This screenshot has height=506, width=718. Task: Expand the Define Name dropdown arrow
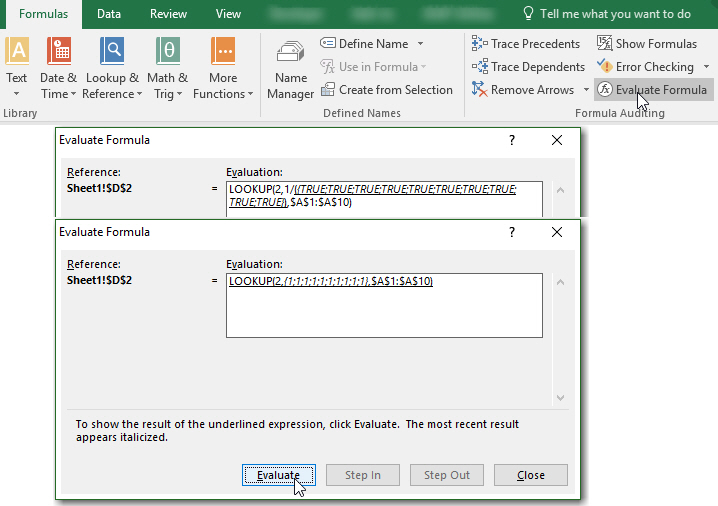[420, 44]
